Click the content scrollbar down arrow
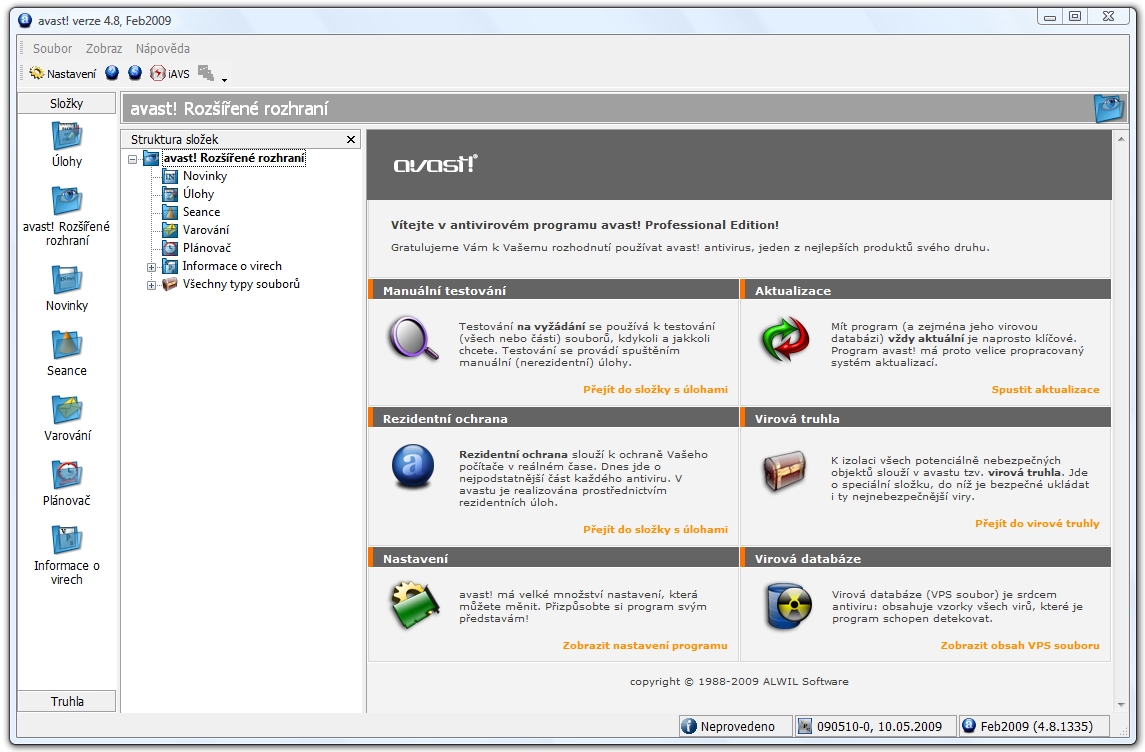The width and height of the screenshot is (1145, 752). (1121, 705)
